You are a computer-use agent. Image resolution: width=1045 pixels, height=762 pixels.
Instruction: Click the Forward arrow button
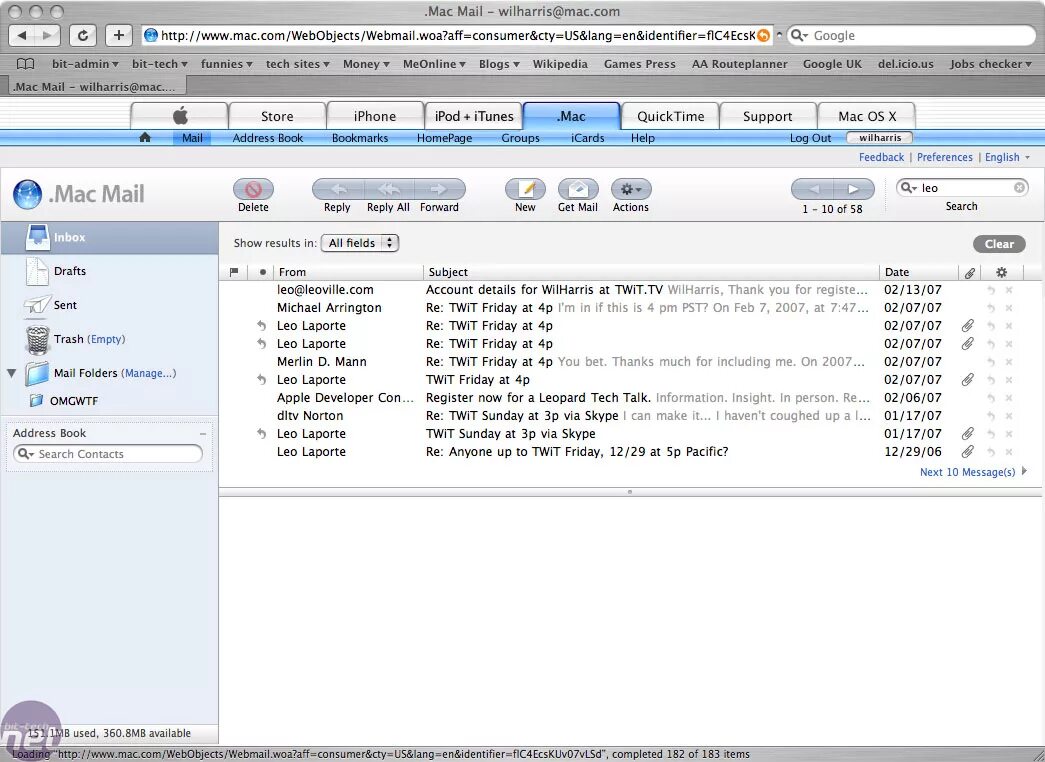pos(439,189)
